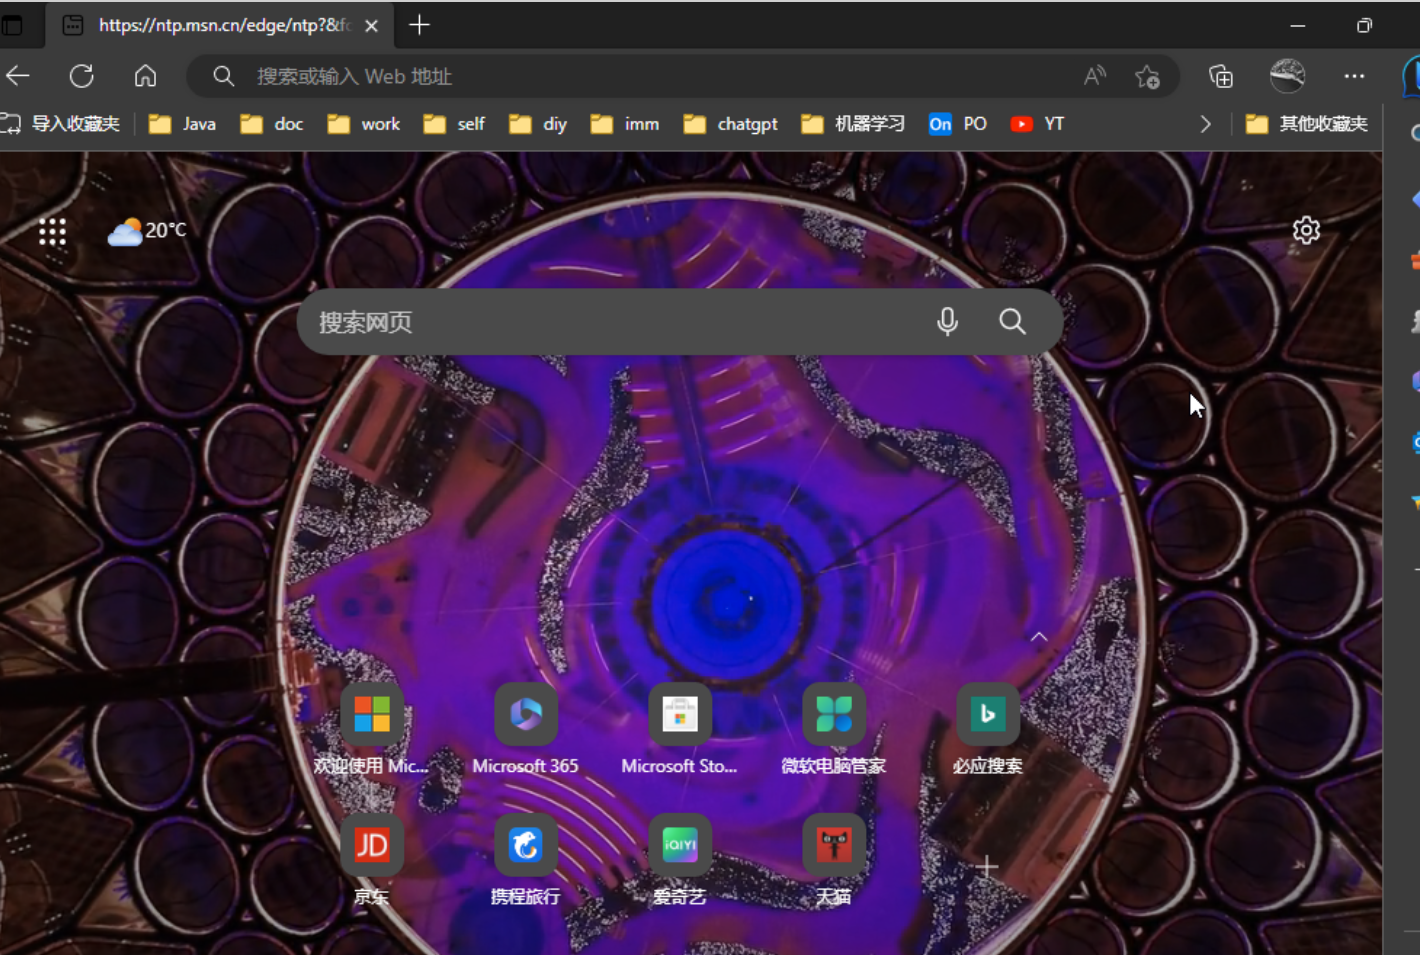Open a new tab with plus button
The width and height of the screenshot is (1420, 955).
pos(419,25)
